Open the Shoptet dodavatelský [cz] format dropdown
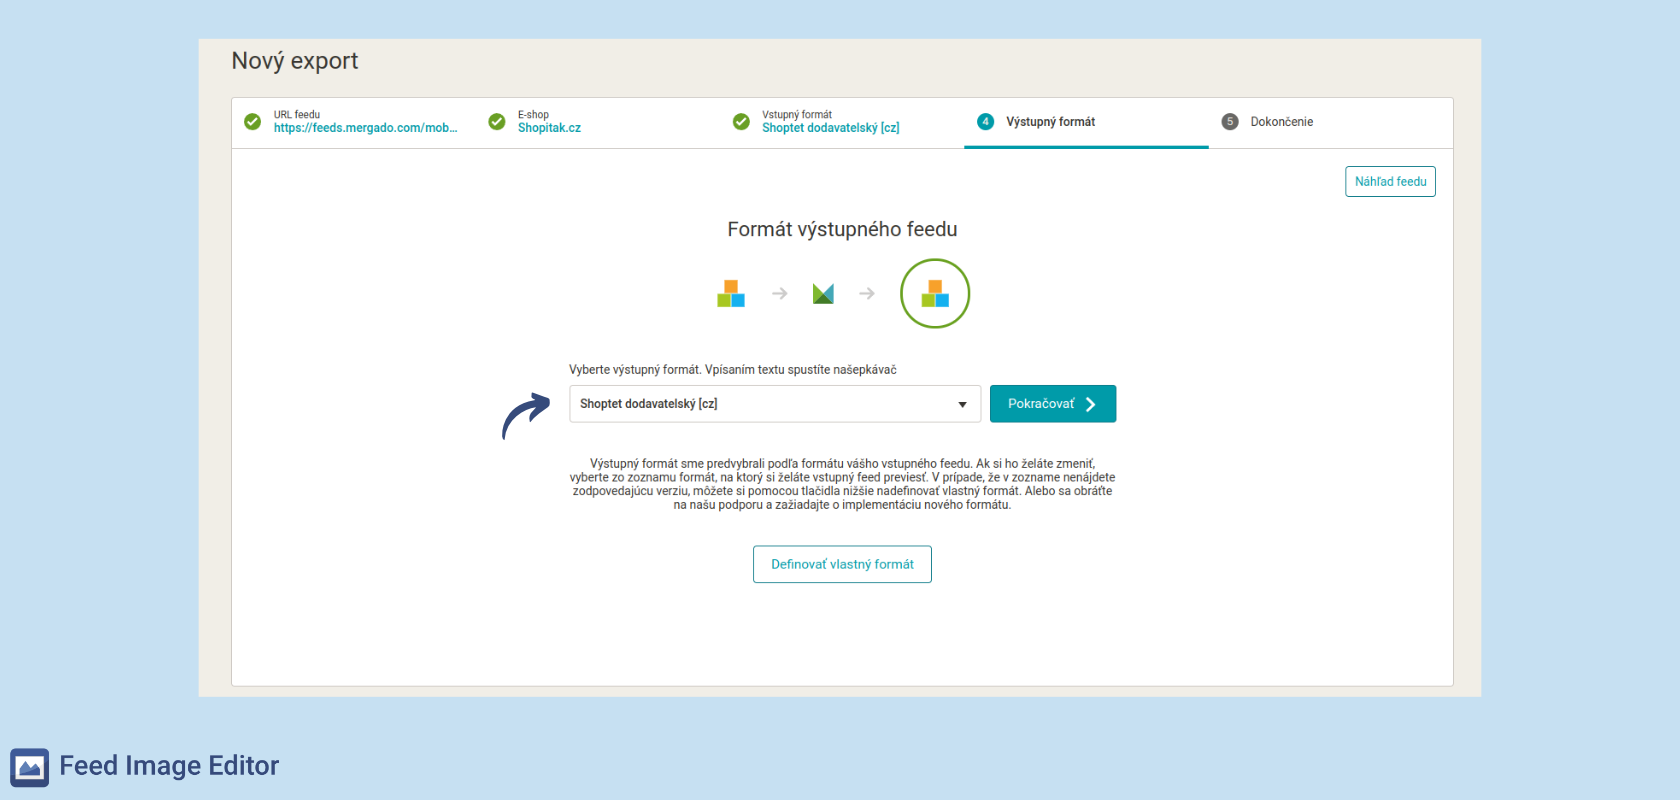 (775, 404)
